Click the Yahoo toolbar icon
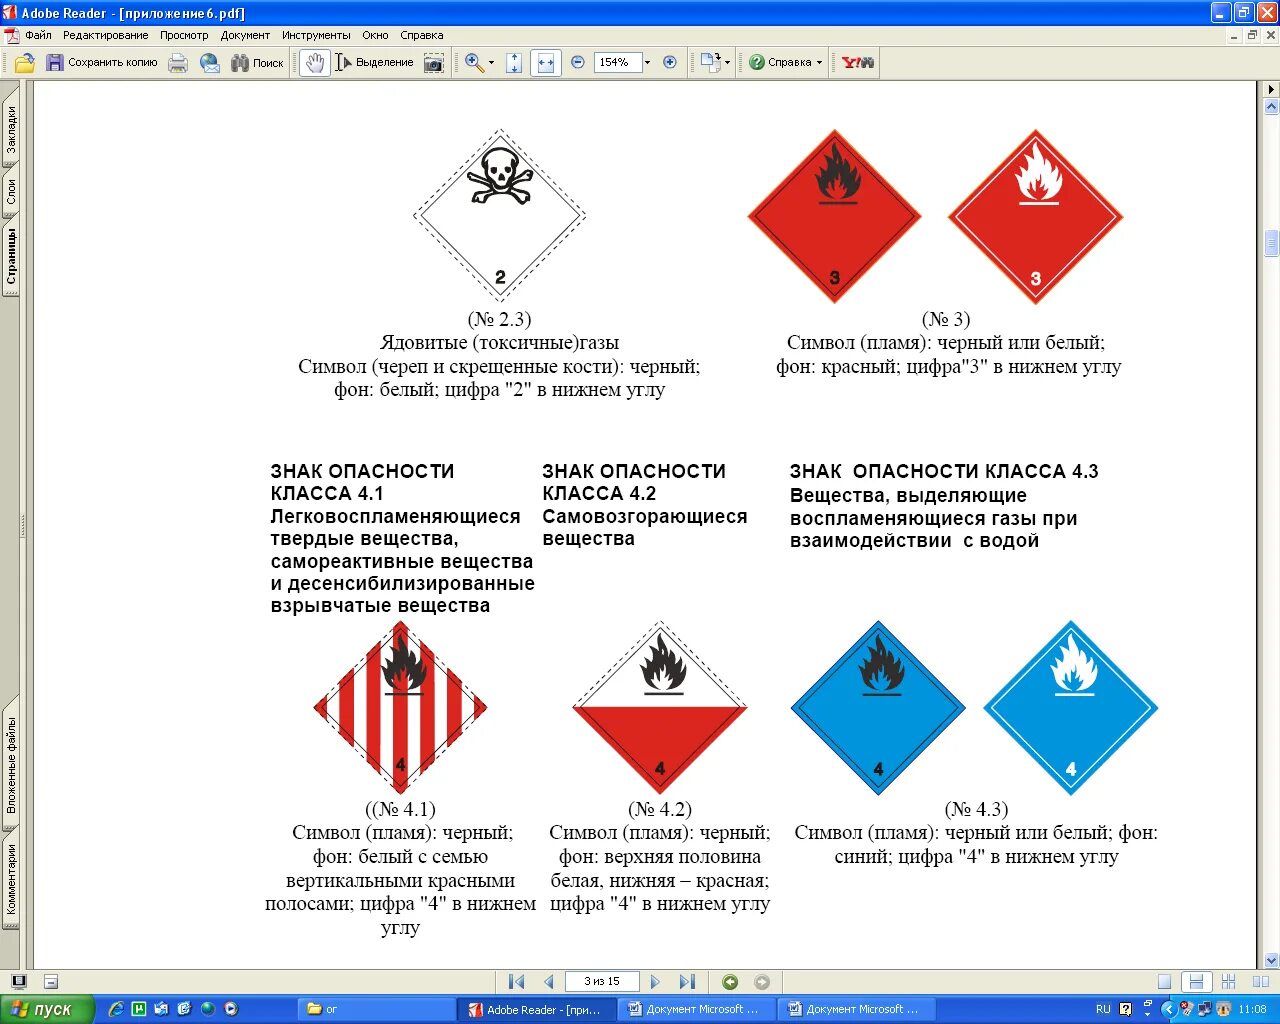 858,62
